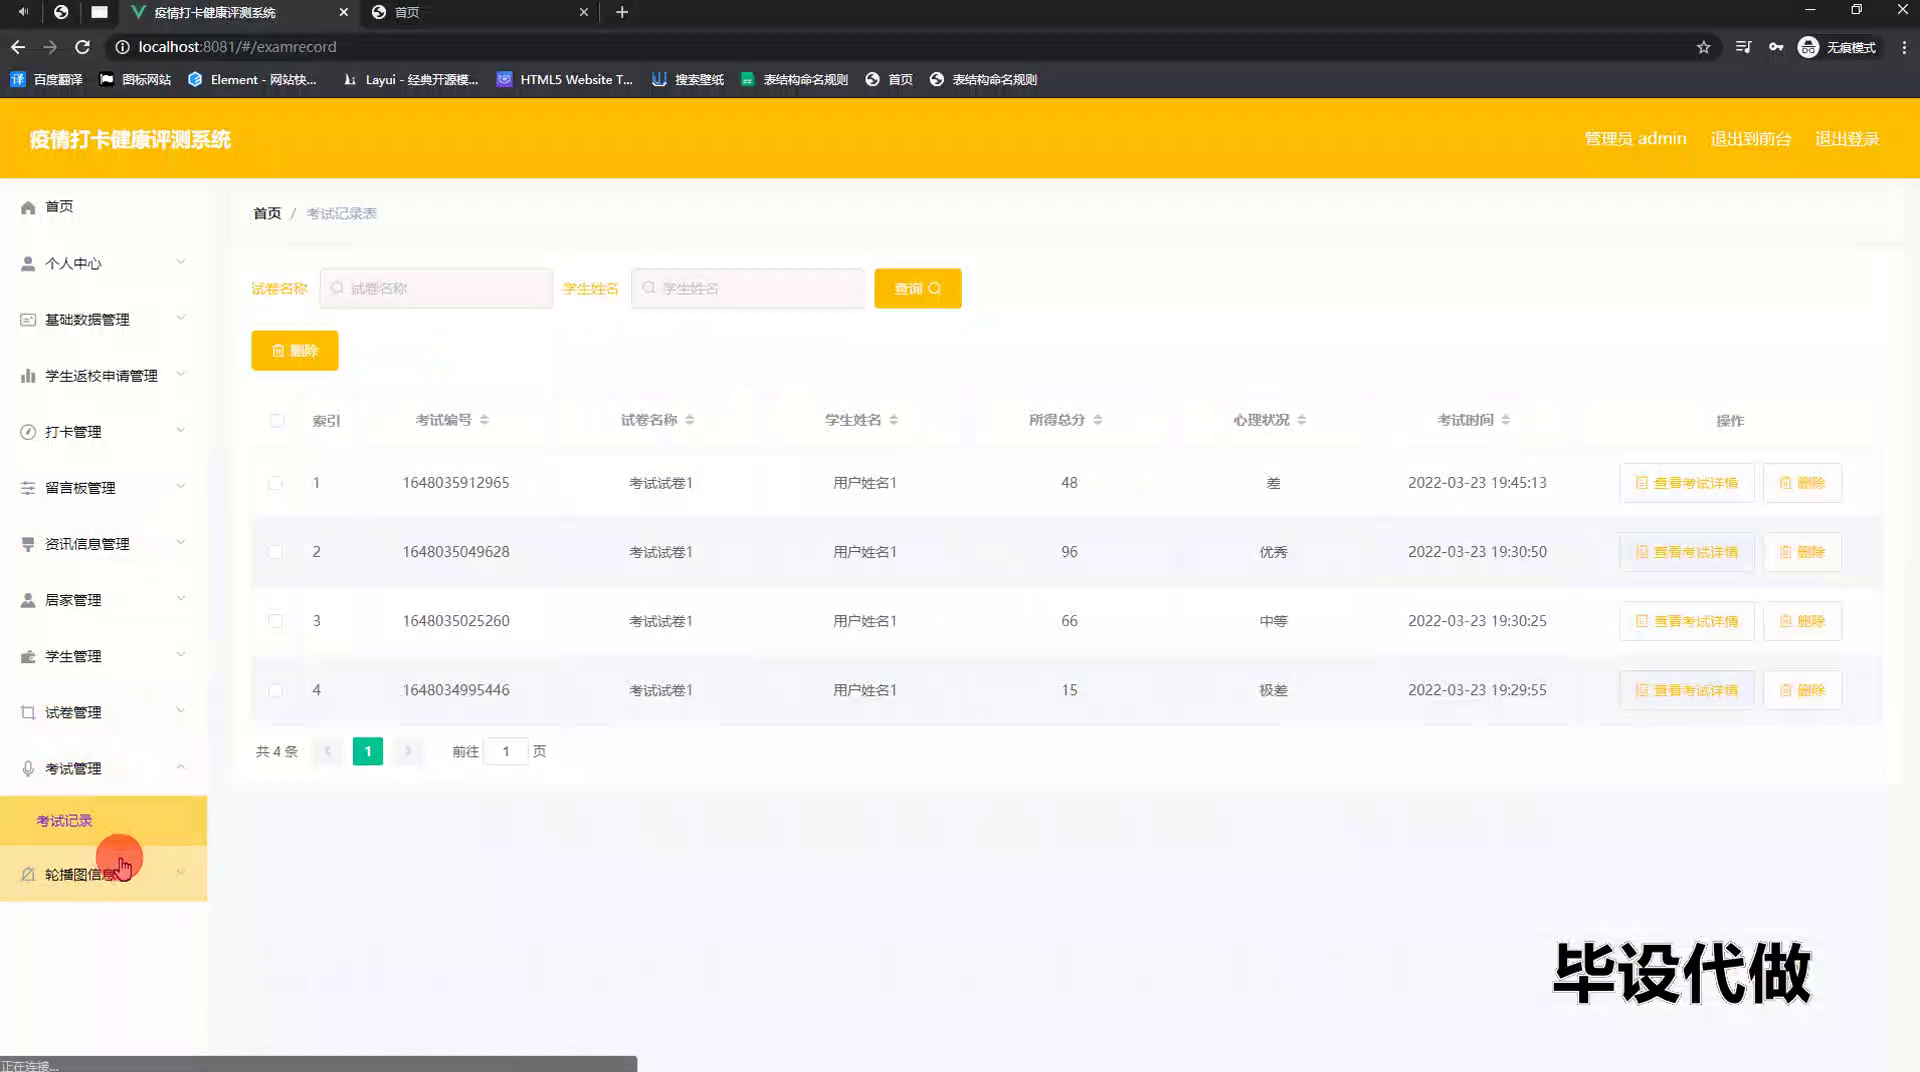Check row 2 checkbox 1648035049628

[275, 552]
